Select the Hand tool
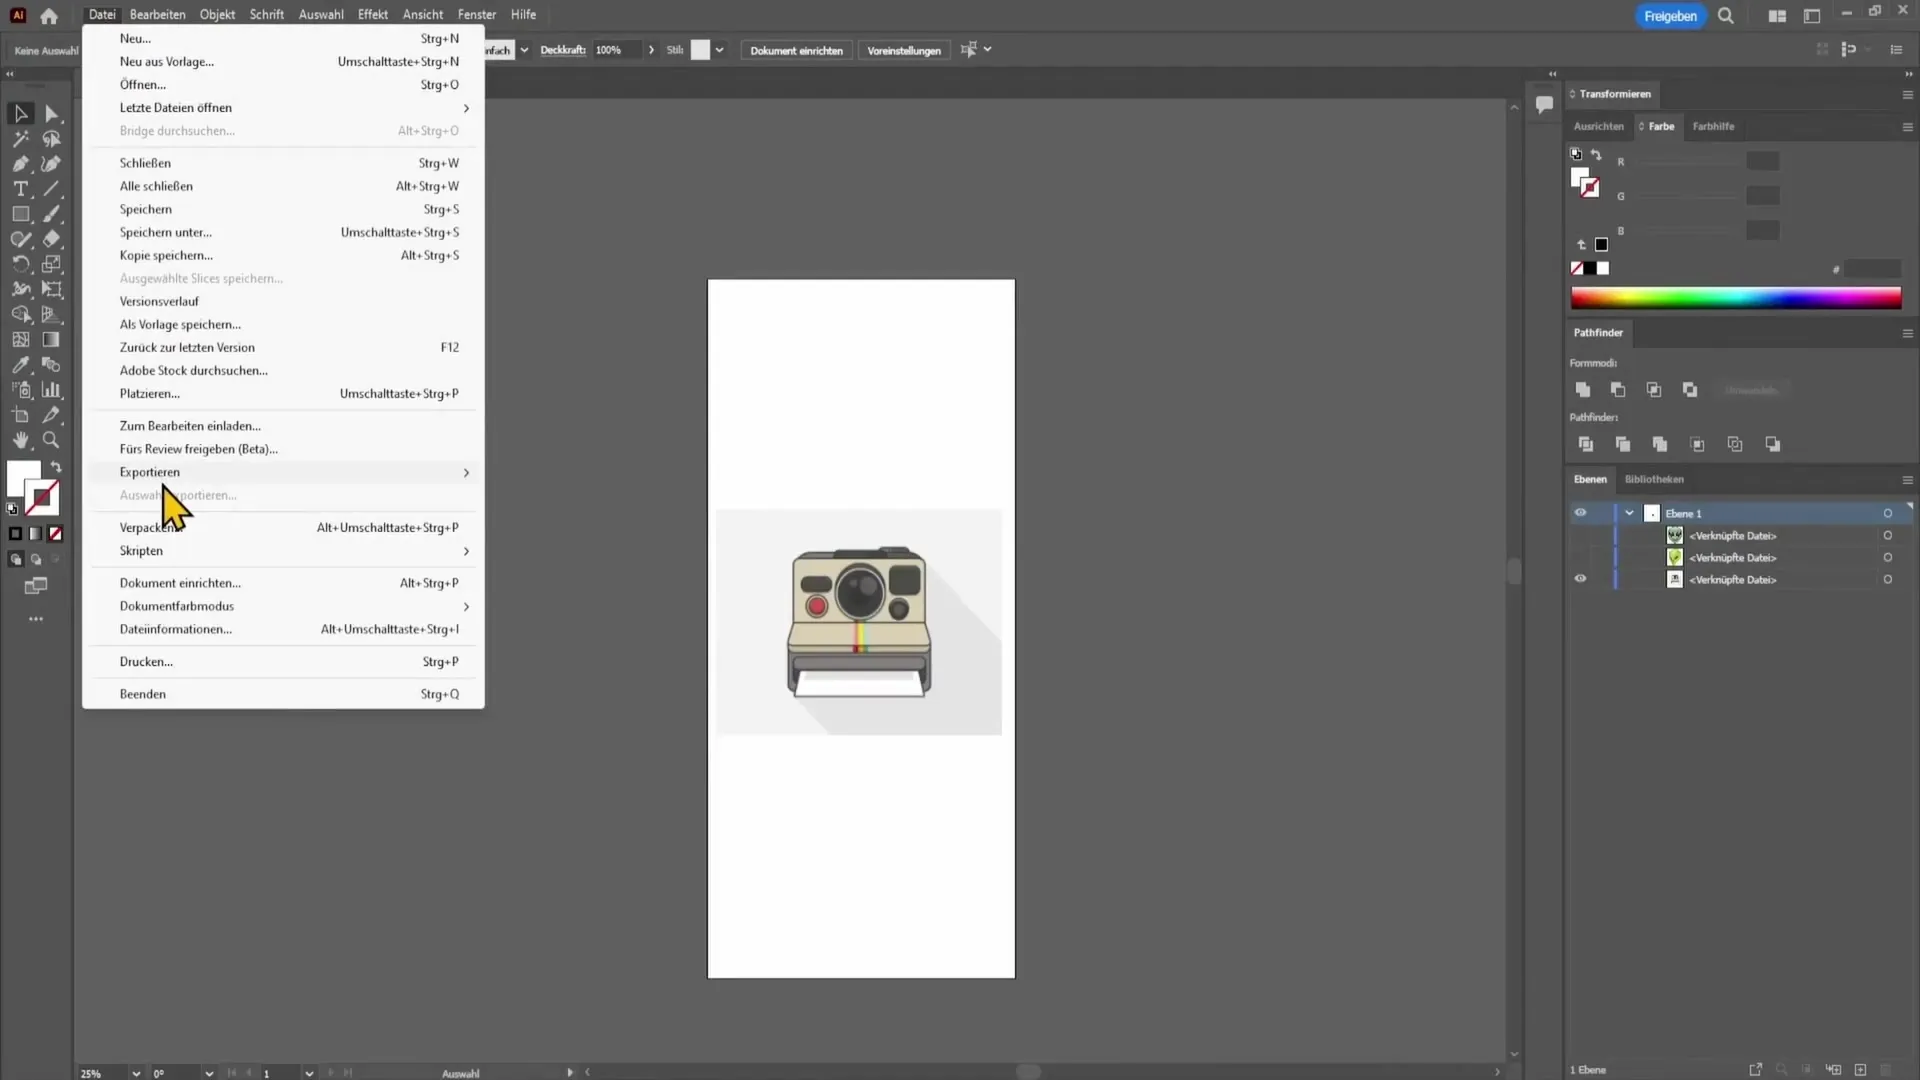The image size is (1920, 1080). (x=20, y=440)
